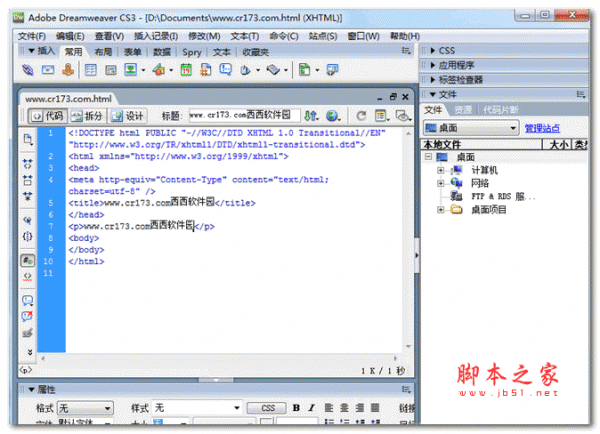Click the image insert icon
The image size is (600, 434).
coord(131,70)
